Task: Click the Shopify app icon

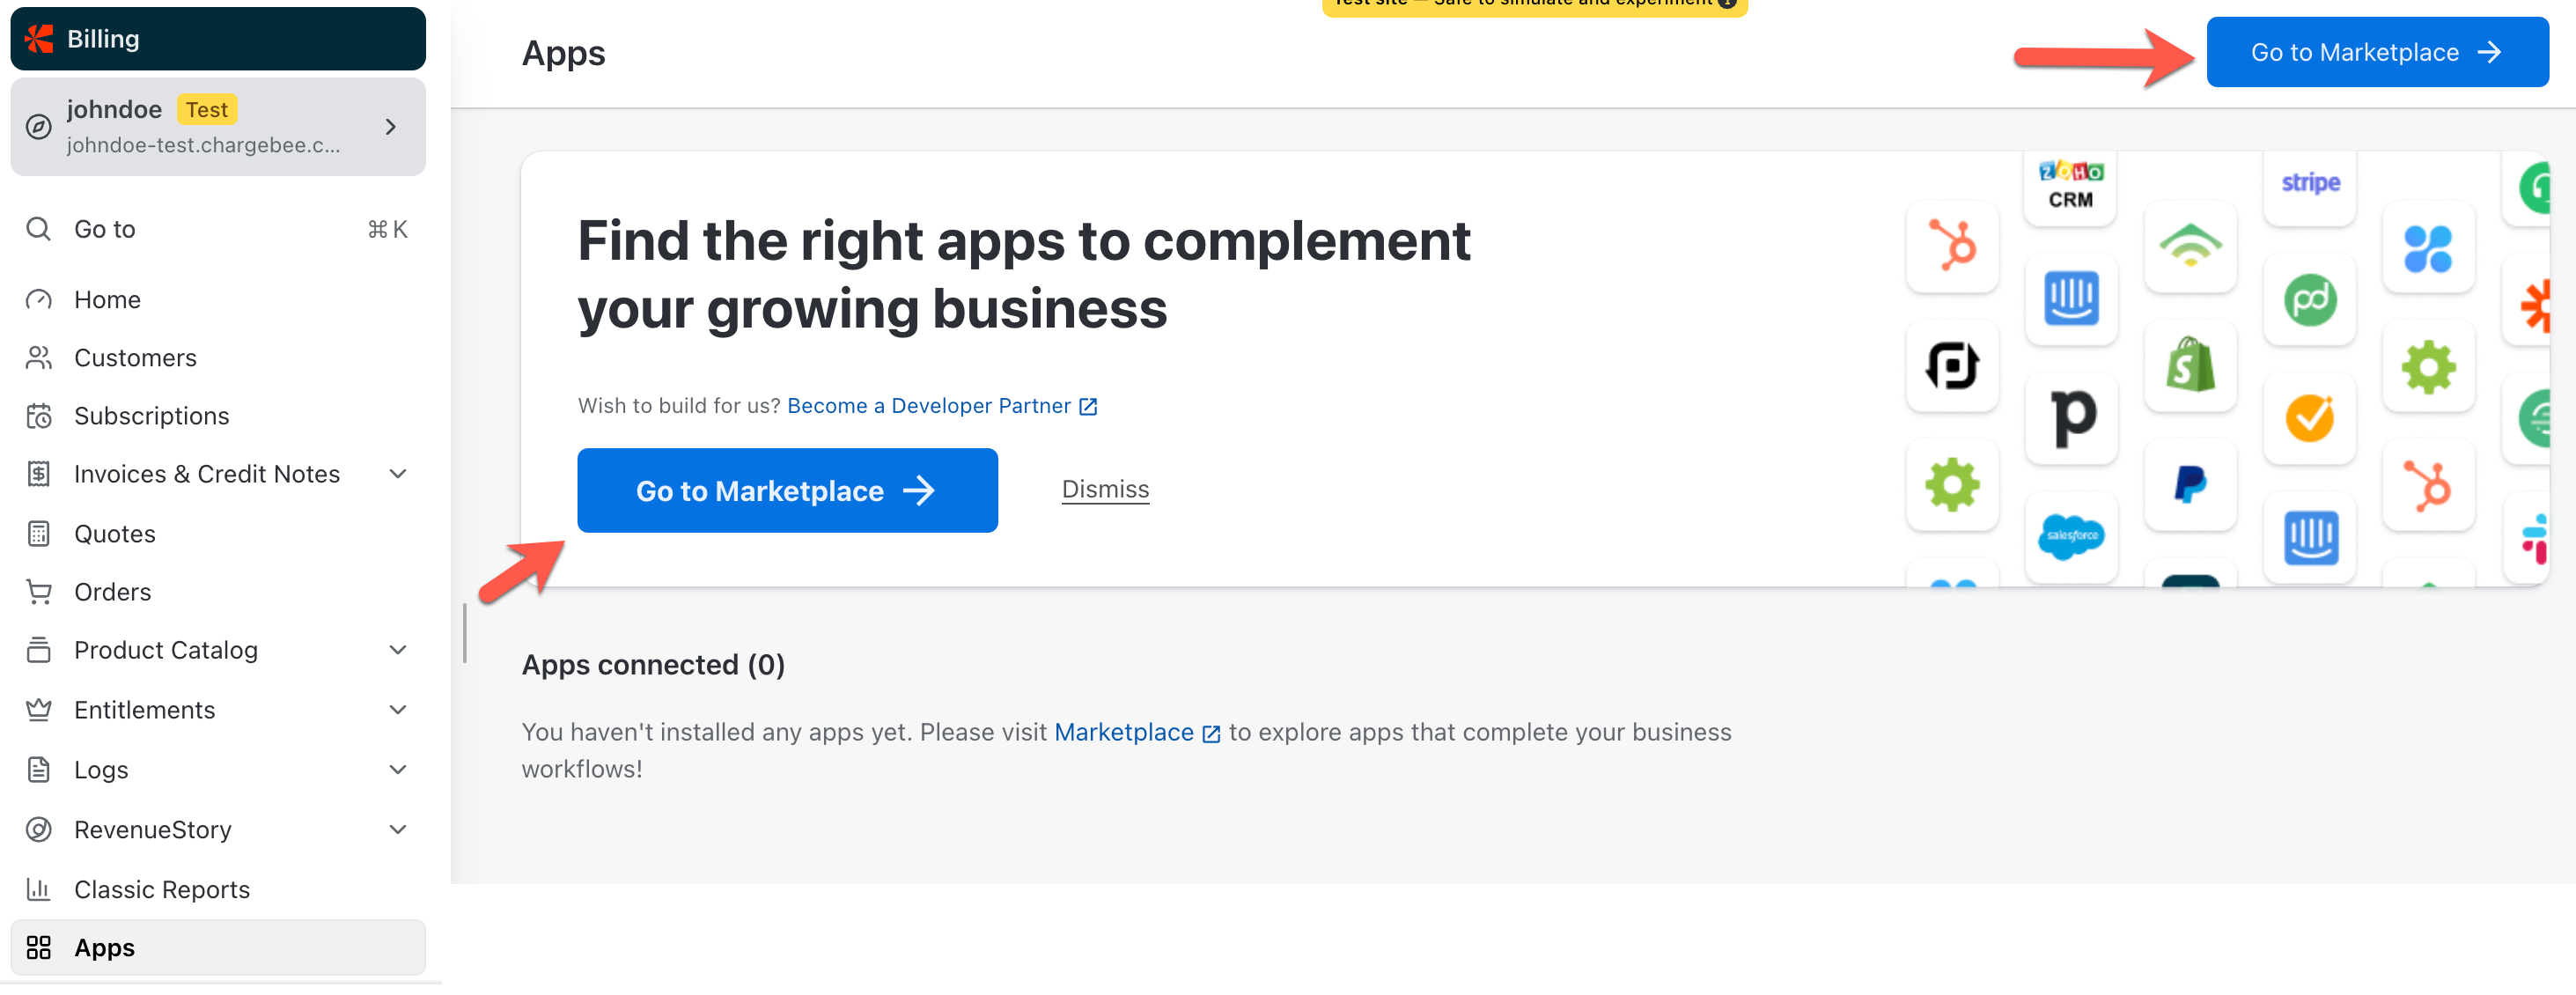Action: click(2190, 365)
